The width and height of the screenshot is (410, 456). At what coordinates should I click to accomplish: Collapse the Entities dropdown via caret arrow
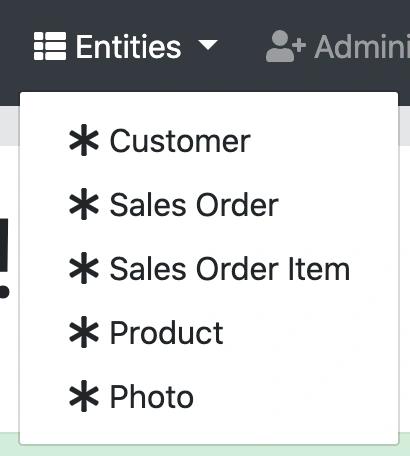[208, 45]
